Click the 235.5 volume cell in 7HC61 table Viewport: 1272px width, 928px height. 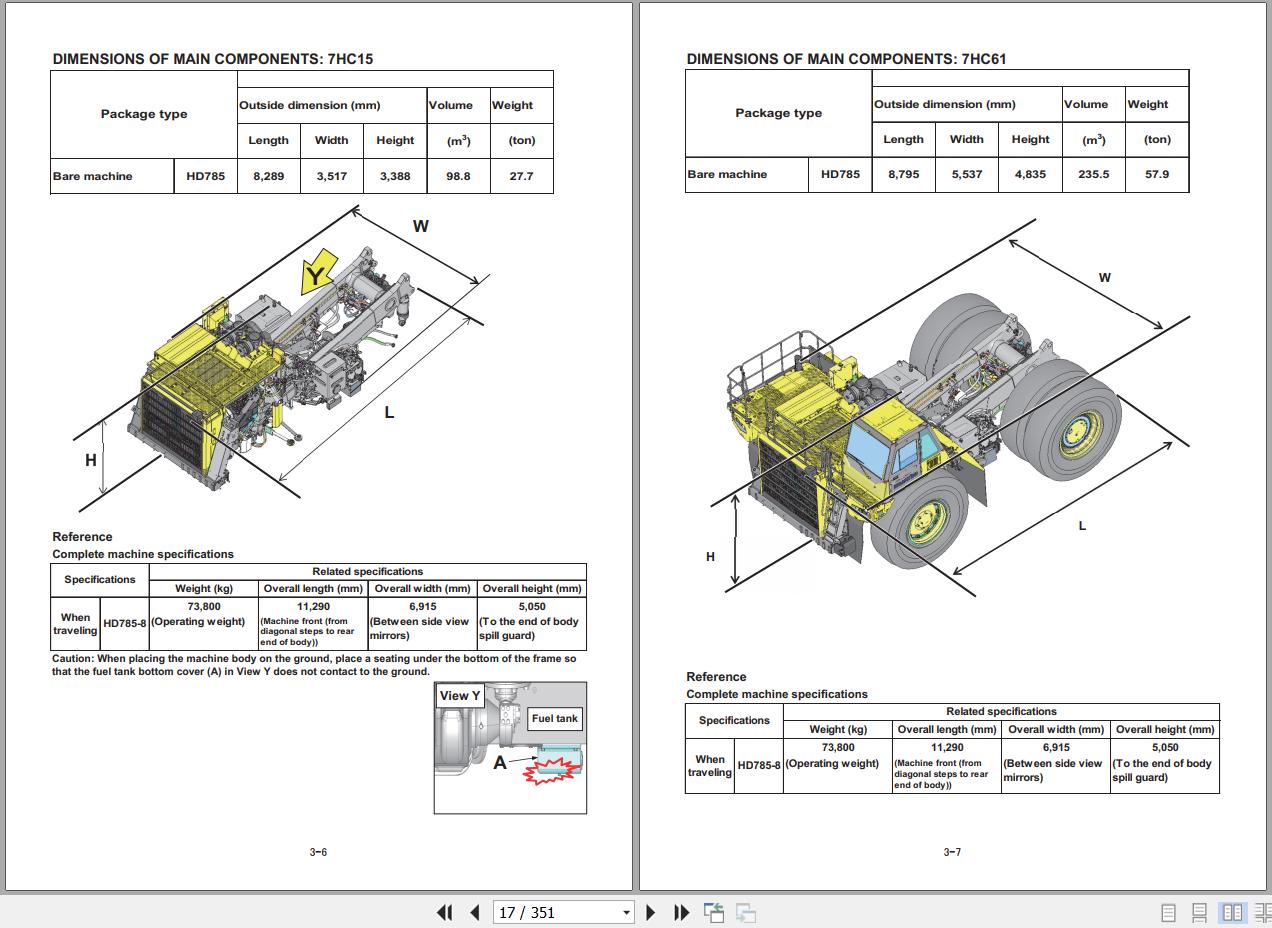[1093, 174]
